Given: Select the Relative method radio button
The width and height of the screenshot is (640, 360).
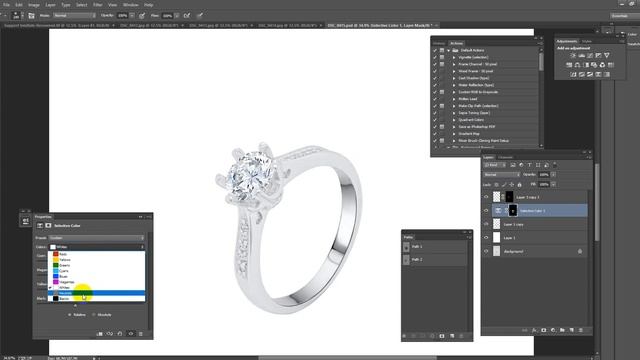Looking at the screenshot, I should (70, 315).
